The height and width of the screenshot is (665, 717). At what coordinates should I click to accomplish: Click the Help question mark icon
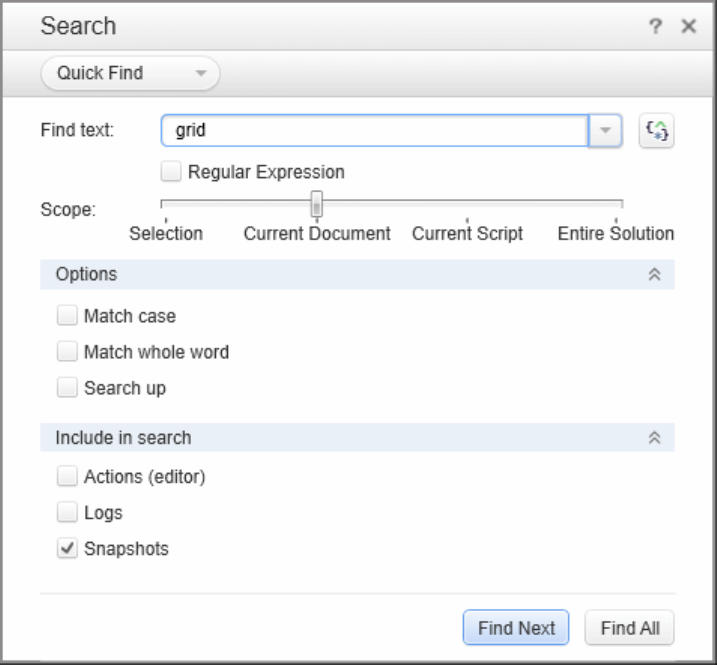coord(655,27)
